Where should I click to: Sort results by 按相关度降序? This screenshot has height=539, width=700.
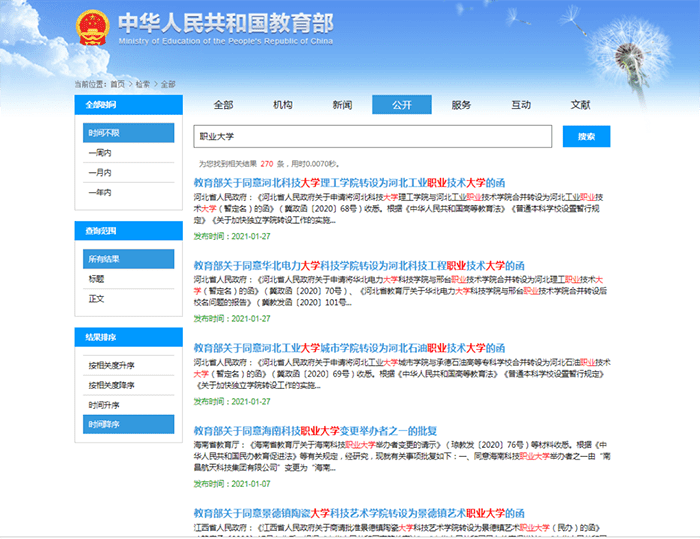coord(111,385)
